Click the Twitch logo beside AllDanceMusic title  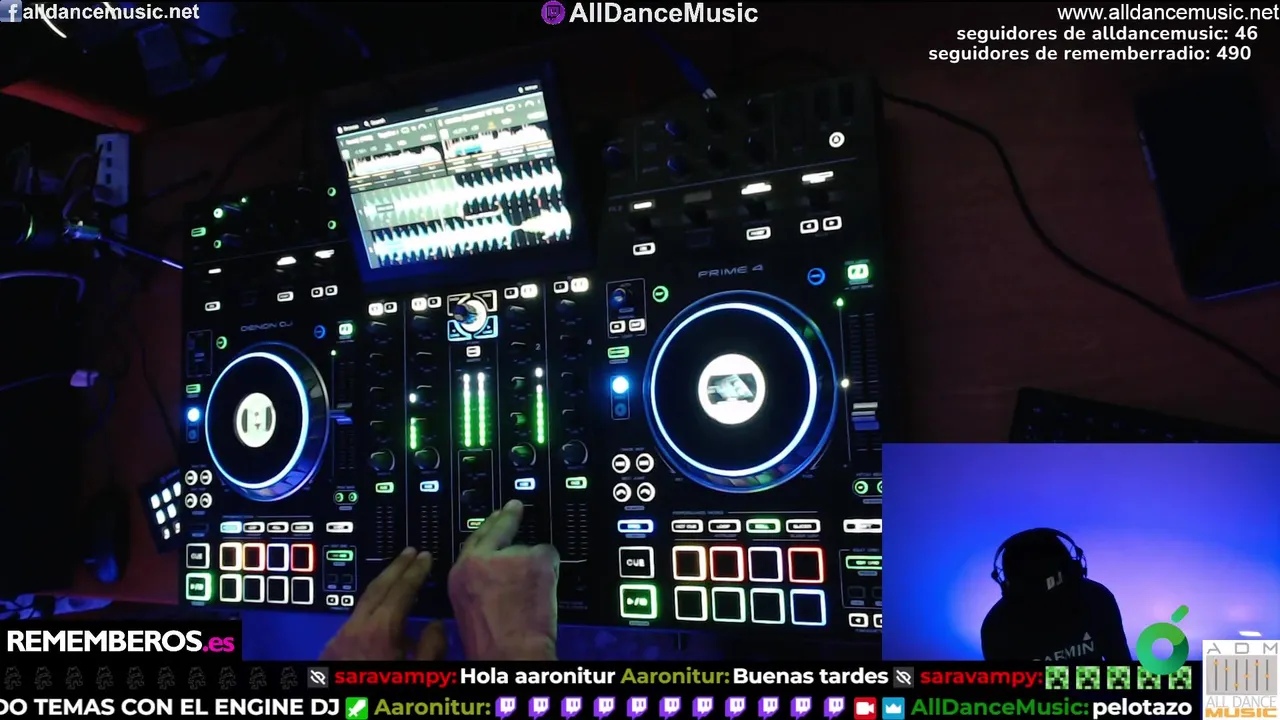[x=552, y=13]
